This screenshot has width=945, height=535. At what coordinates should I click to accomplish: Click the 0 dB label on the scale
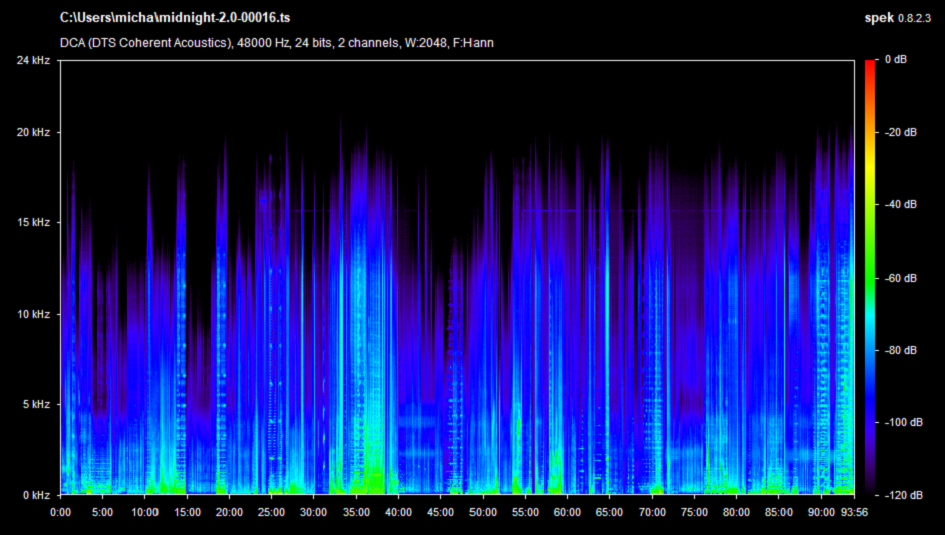895,61
